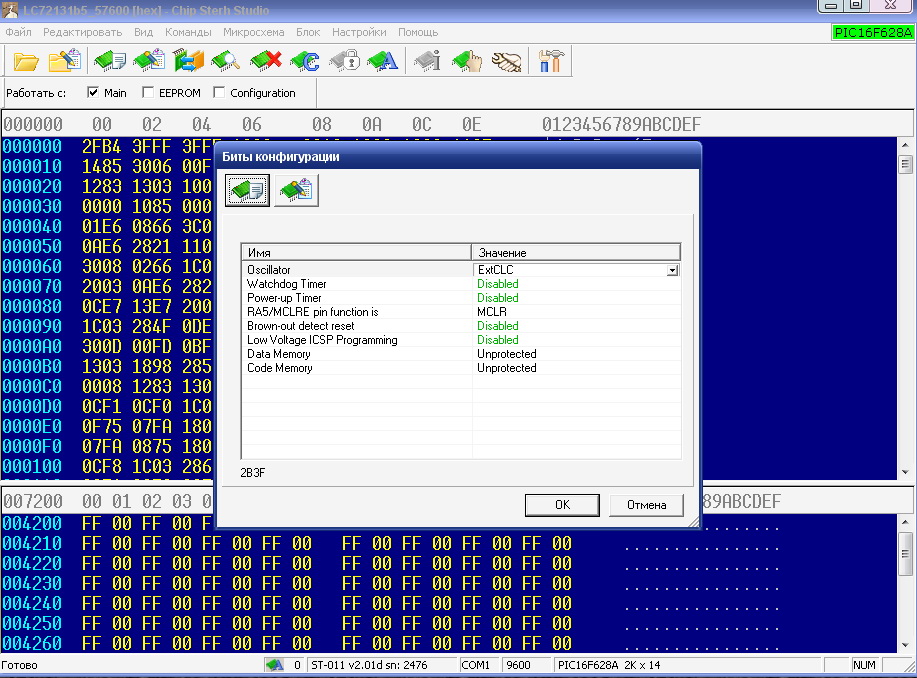
Task: Click the erase chip red X icon
Action: [265, 61]
